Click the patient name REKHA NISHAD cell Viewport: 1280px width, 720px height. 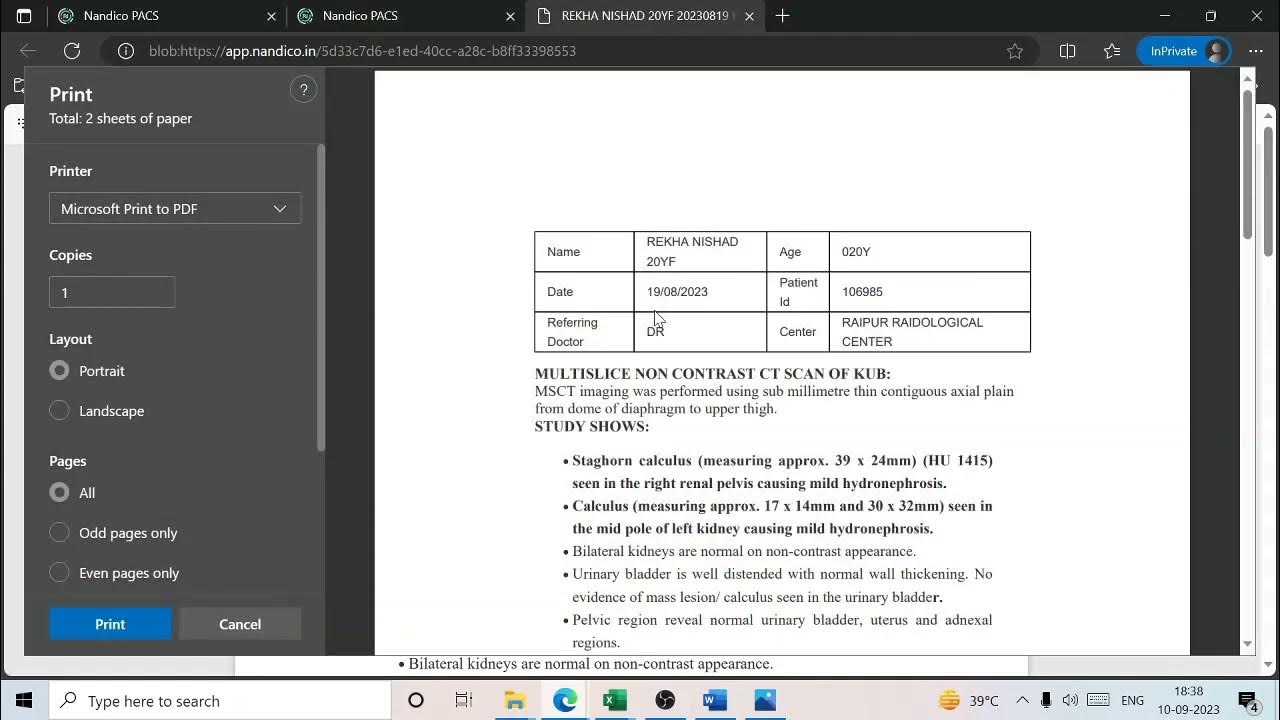pos(700,252)
